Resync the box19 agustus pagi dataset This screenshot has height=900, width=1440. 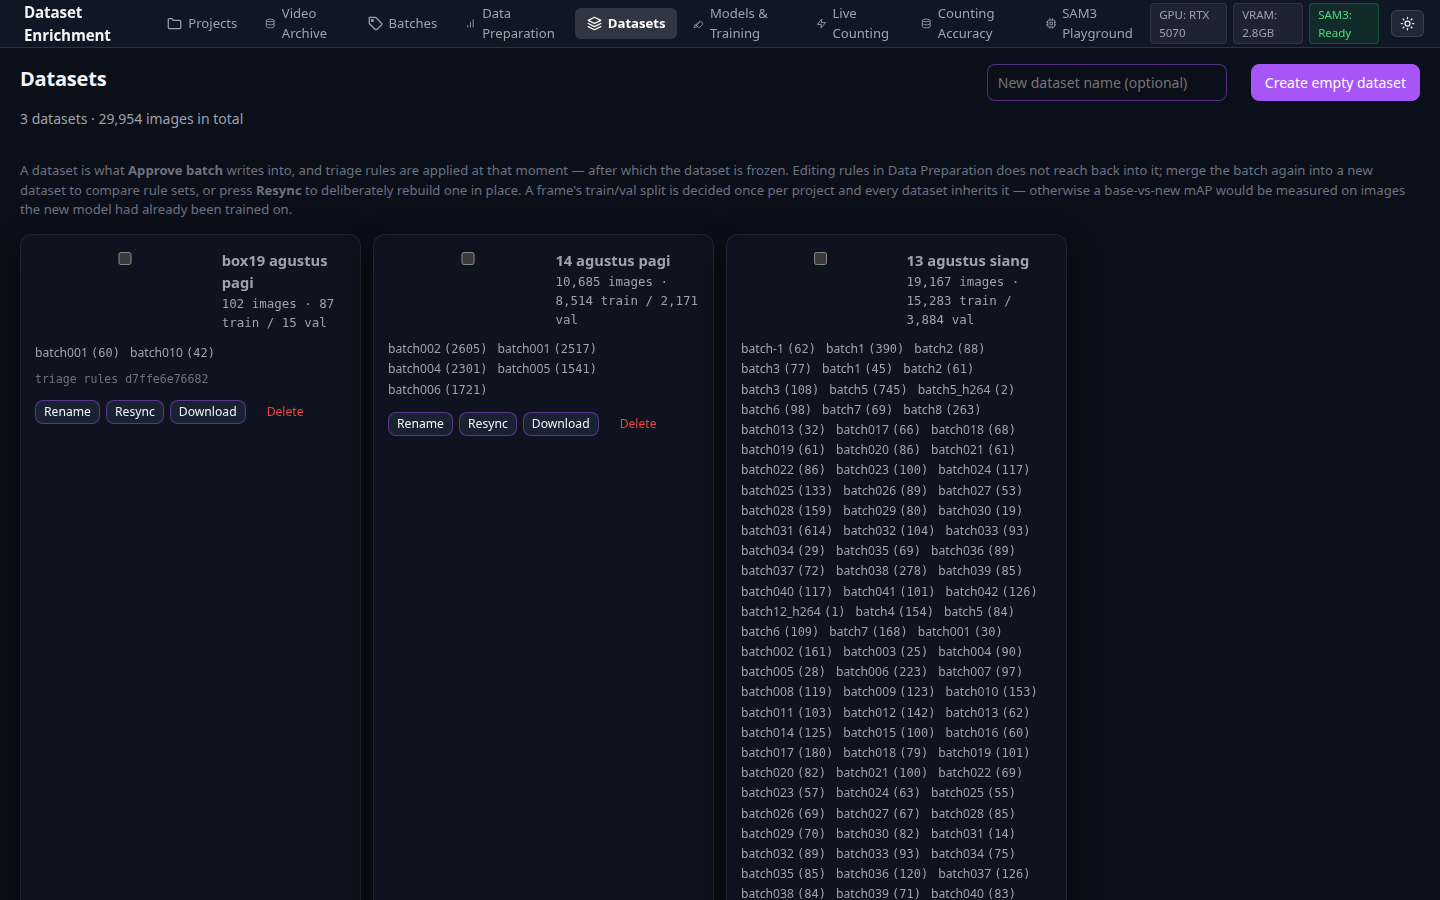pos(135,412)
